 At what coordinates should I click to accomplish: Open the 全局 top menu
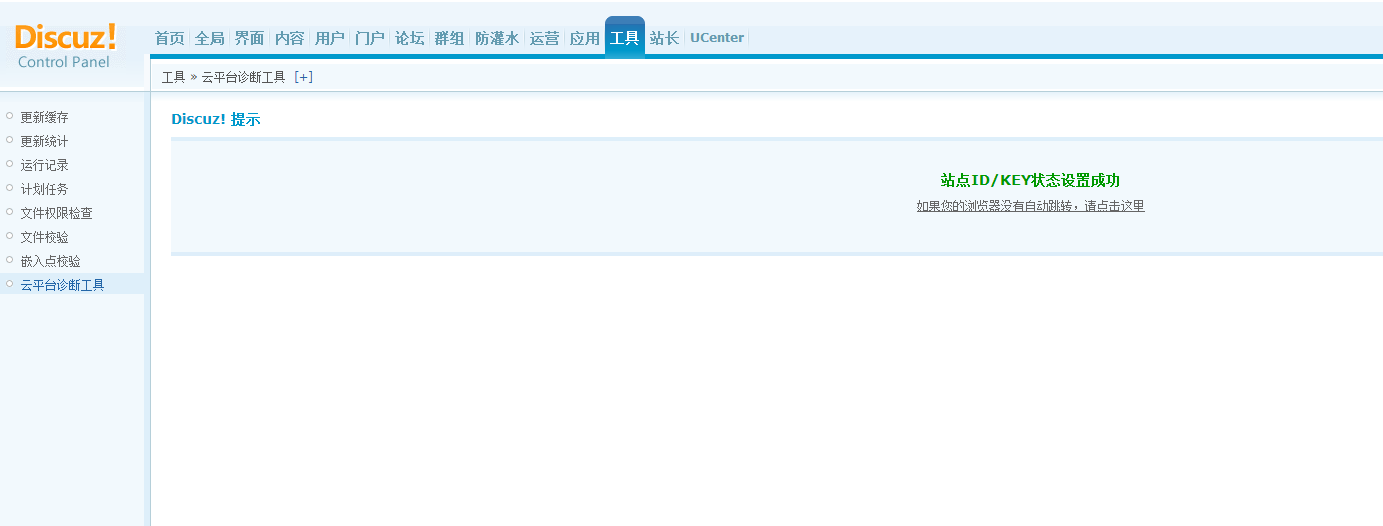[x=209, y=38]
